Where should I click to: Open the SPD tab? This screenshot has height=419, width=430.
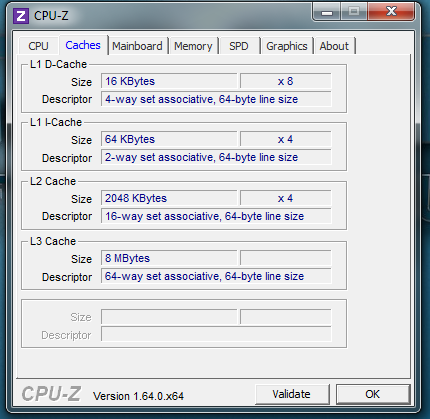(x=239, y=46)
